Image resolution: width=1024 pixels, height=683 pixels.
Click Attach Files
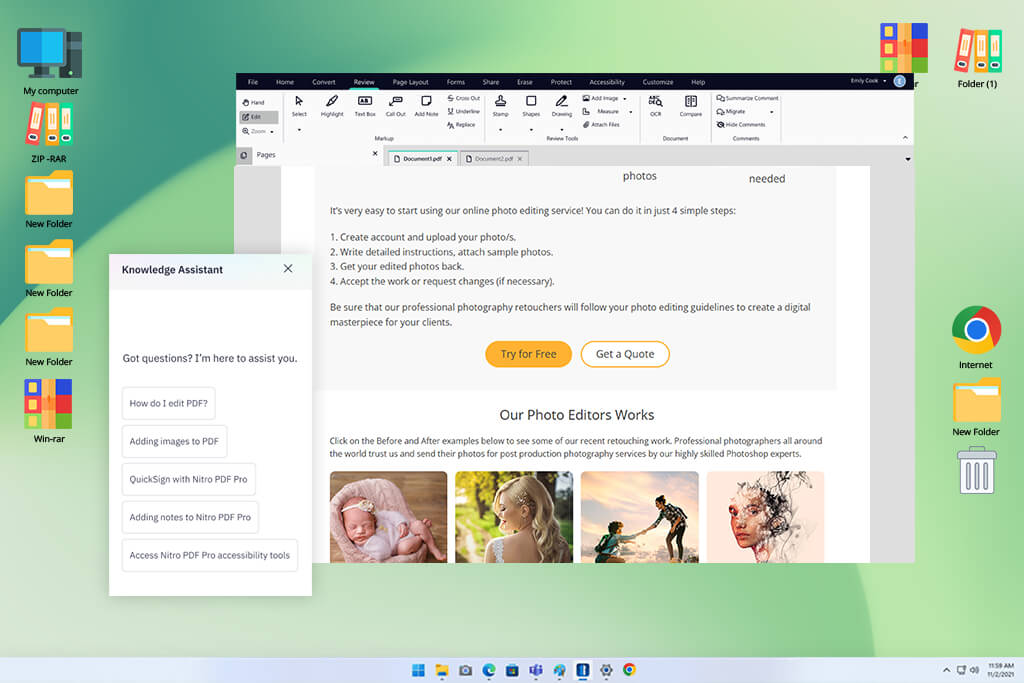[601, 125]
